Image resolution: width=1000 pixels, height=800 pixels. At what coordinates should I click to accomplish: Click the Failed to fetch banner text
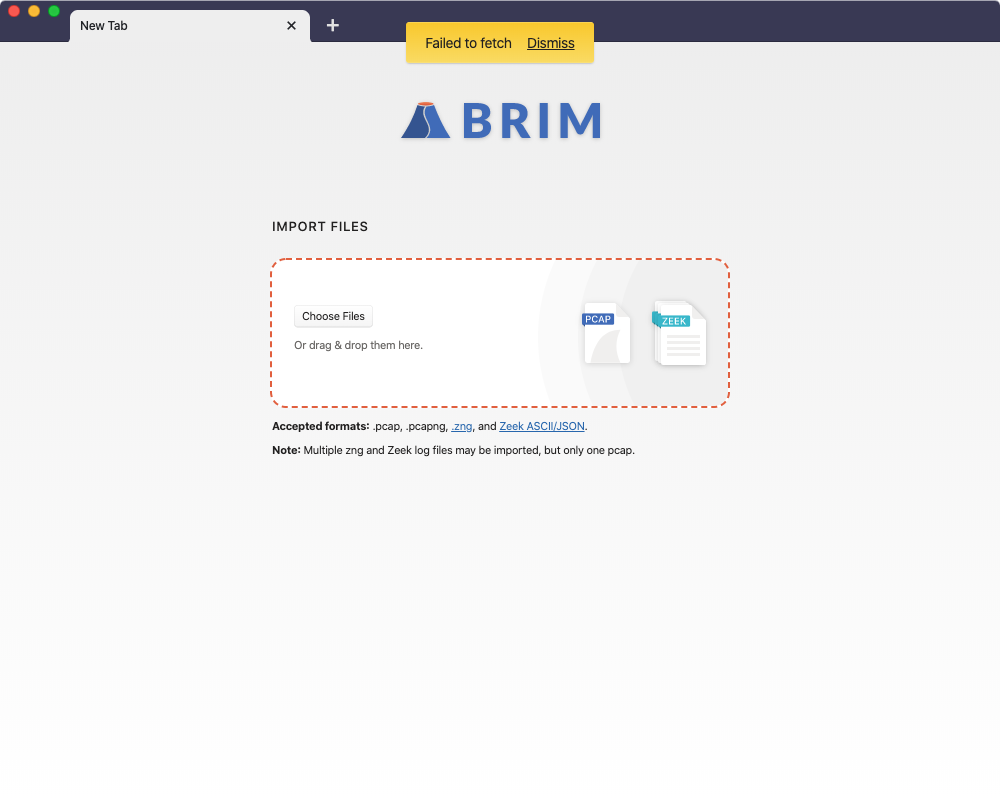(x=467, y=43)
